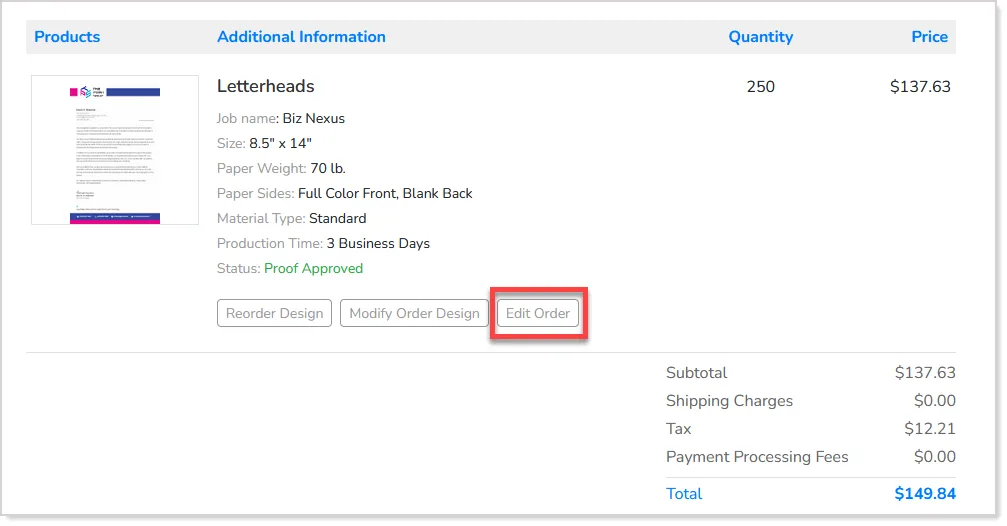Click the Tax amount $12.21
Viewport: 1007px width, 526px height.
[929, 429]
